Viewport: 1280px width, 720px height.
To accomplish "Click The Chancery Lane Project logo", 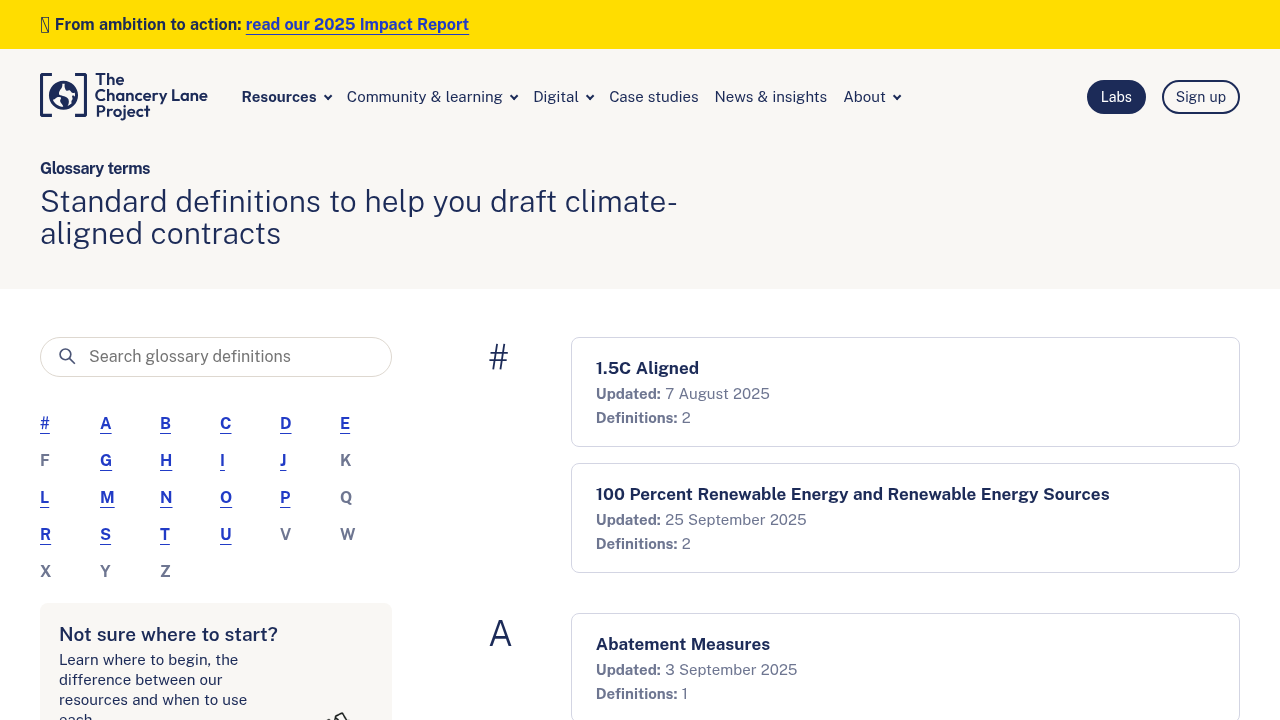I will pos(124,96).
